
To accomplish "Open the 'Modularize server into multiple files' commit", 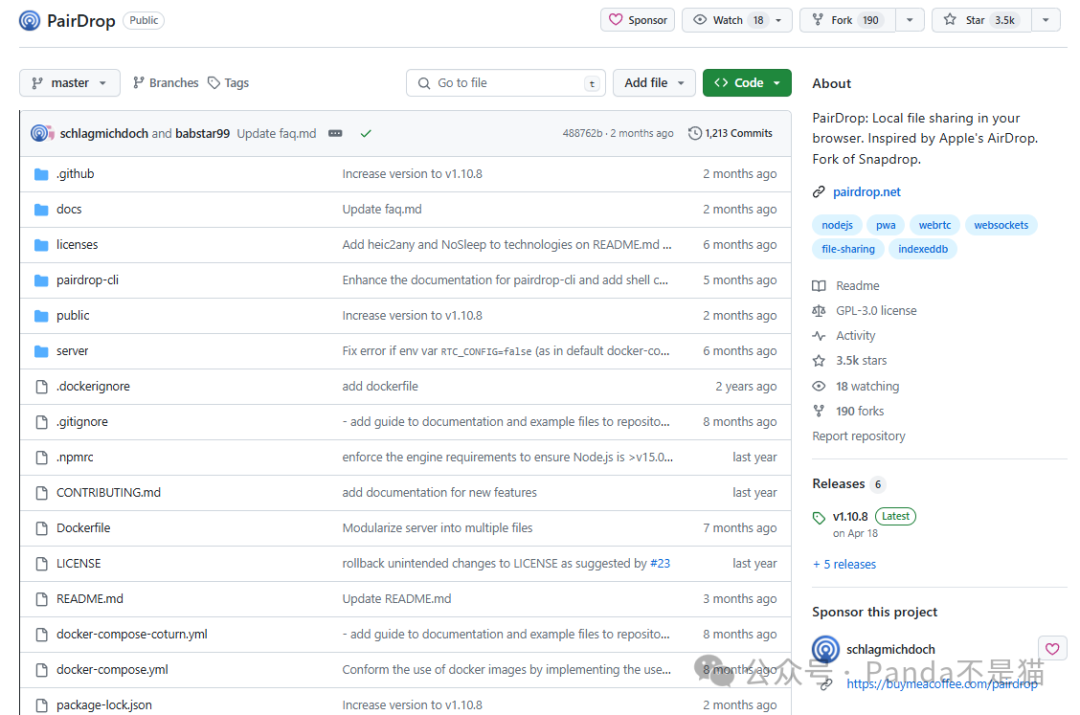I will [437, 528].
